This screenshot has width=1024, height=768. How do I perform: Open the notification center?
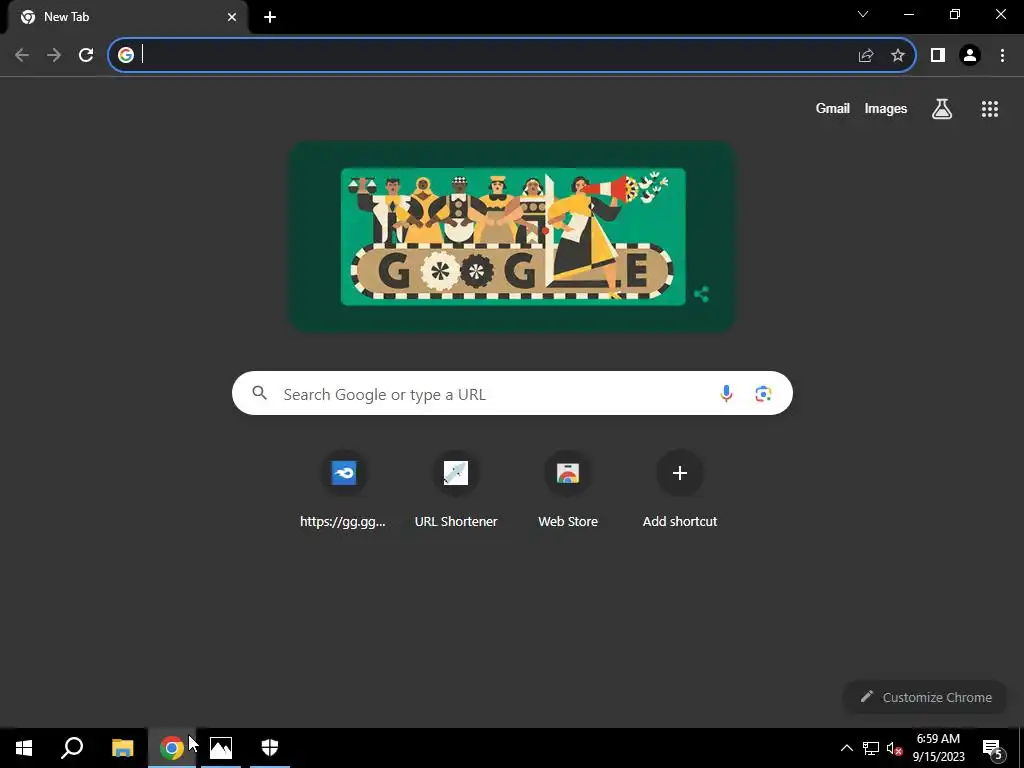click(993, 749)
